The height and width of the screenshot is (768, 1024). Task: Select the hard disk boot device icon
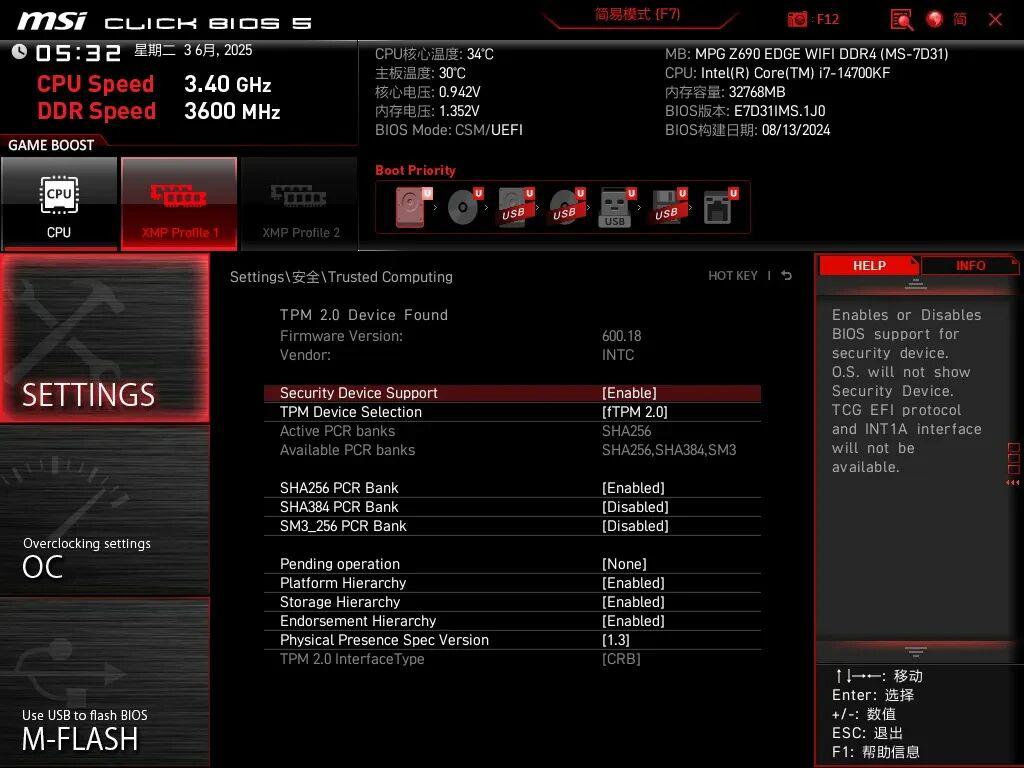[413, 207]
